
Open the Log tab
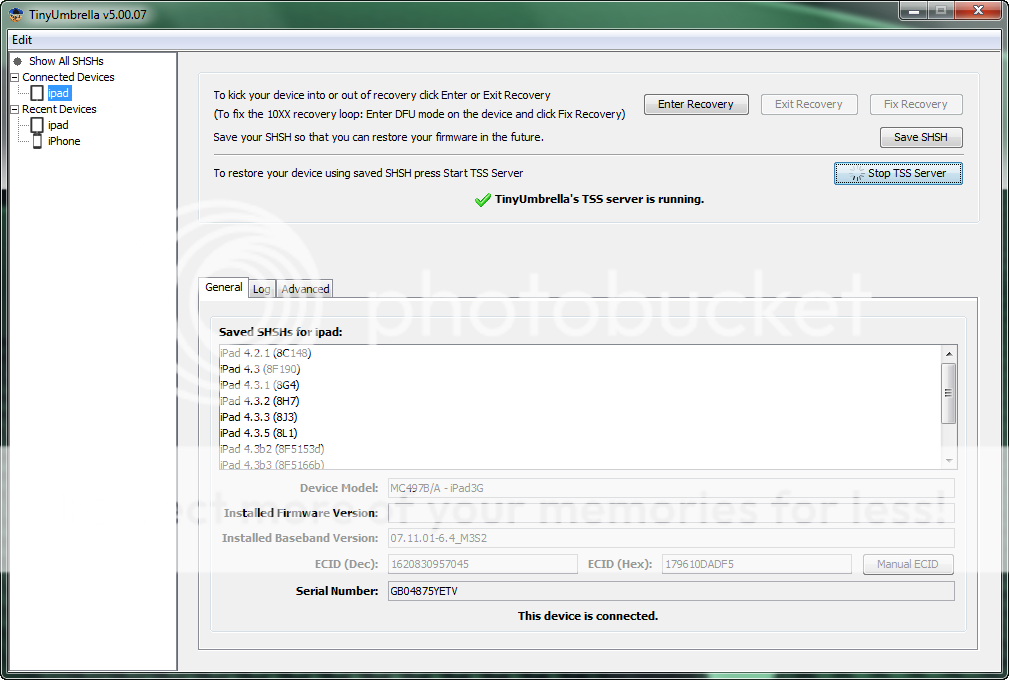point(261,289)
